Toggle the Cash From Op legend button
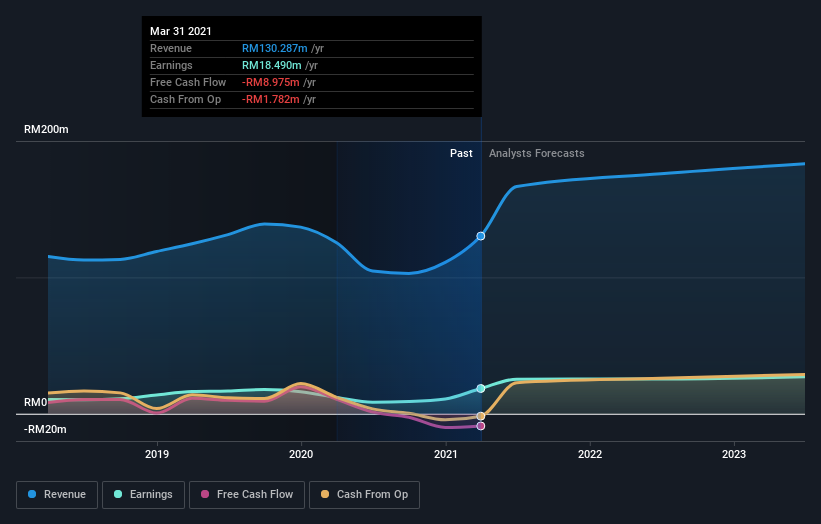The height and width of the screenshot is (524, 821). click(364, 495)
